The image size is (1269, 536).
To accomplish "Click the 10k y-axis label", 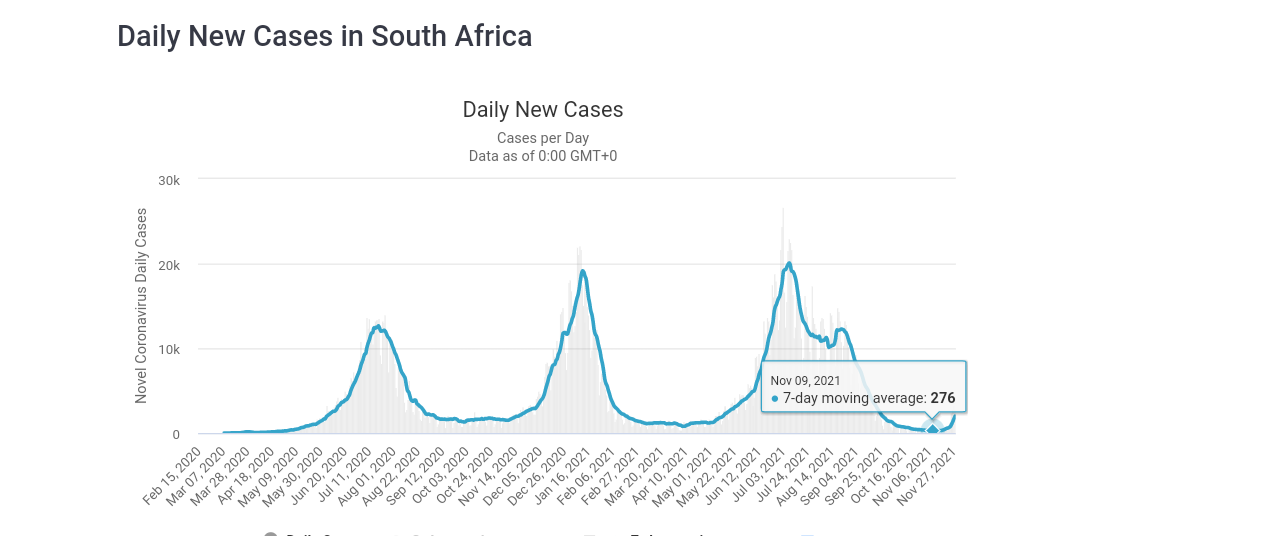I will coord(169,349).
